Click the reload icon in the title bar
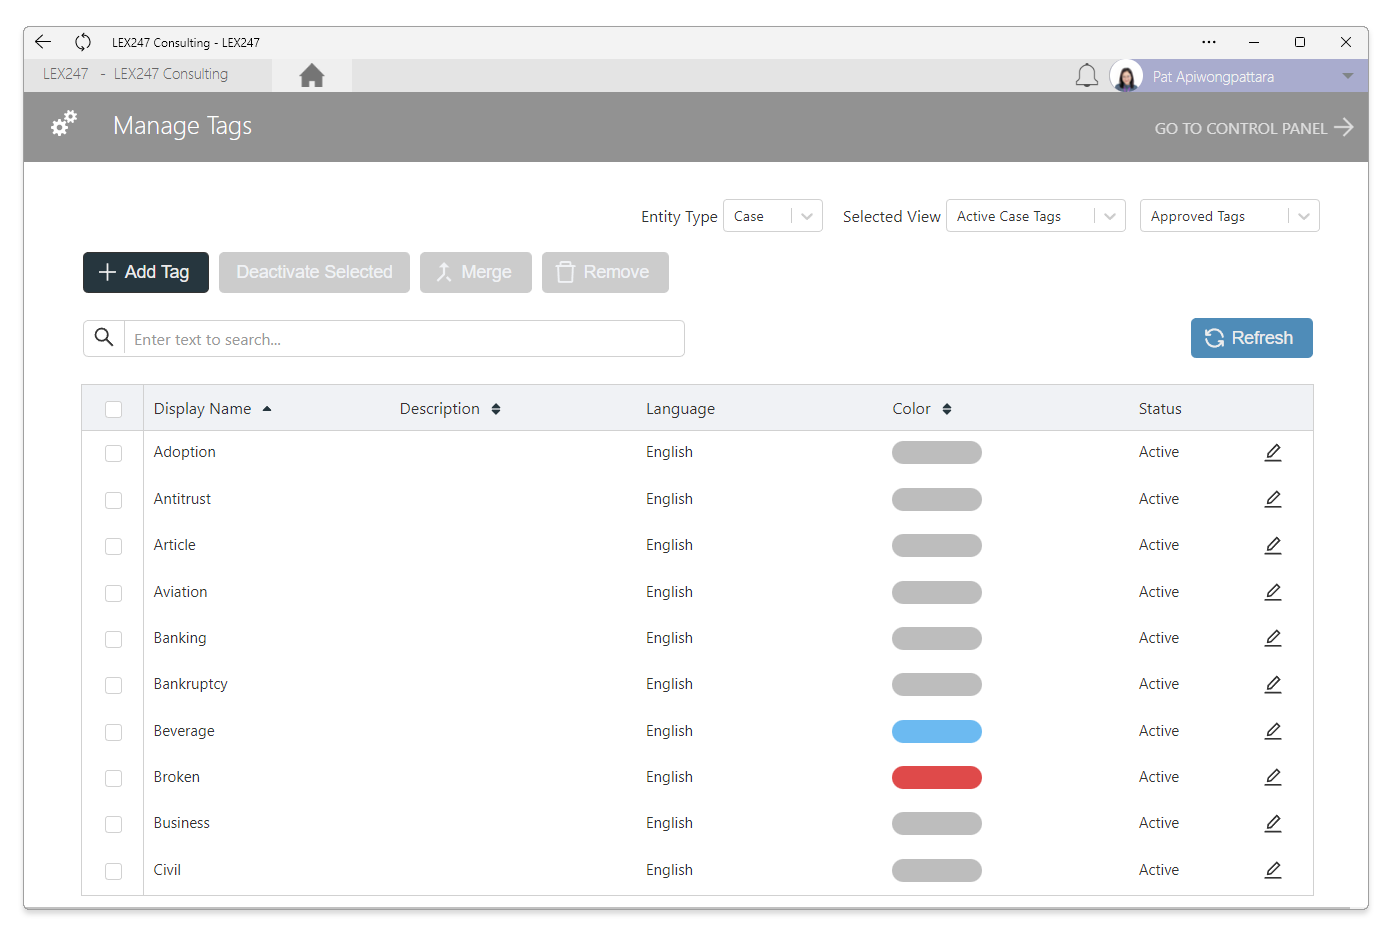1391x935 pixels. click(x=83, y=42)
